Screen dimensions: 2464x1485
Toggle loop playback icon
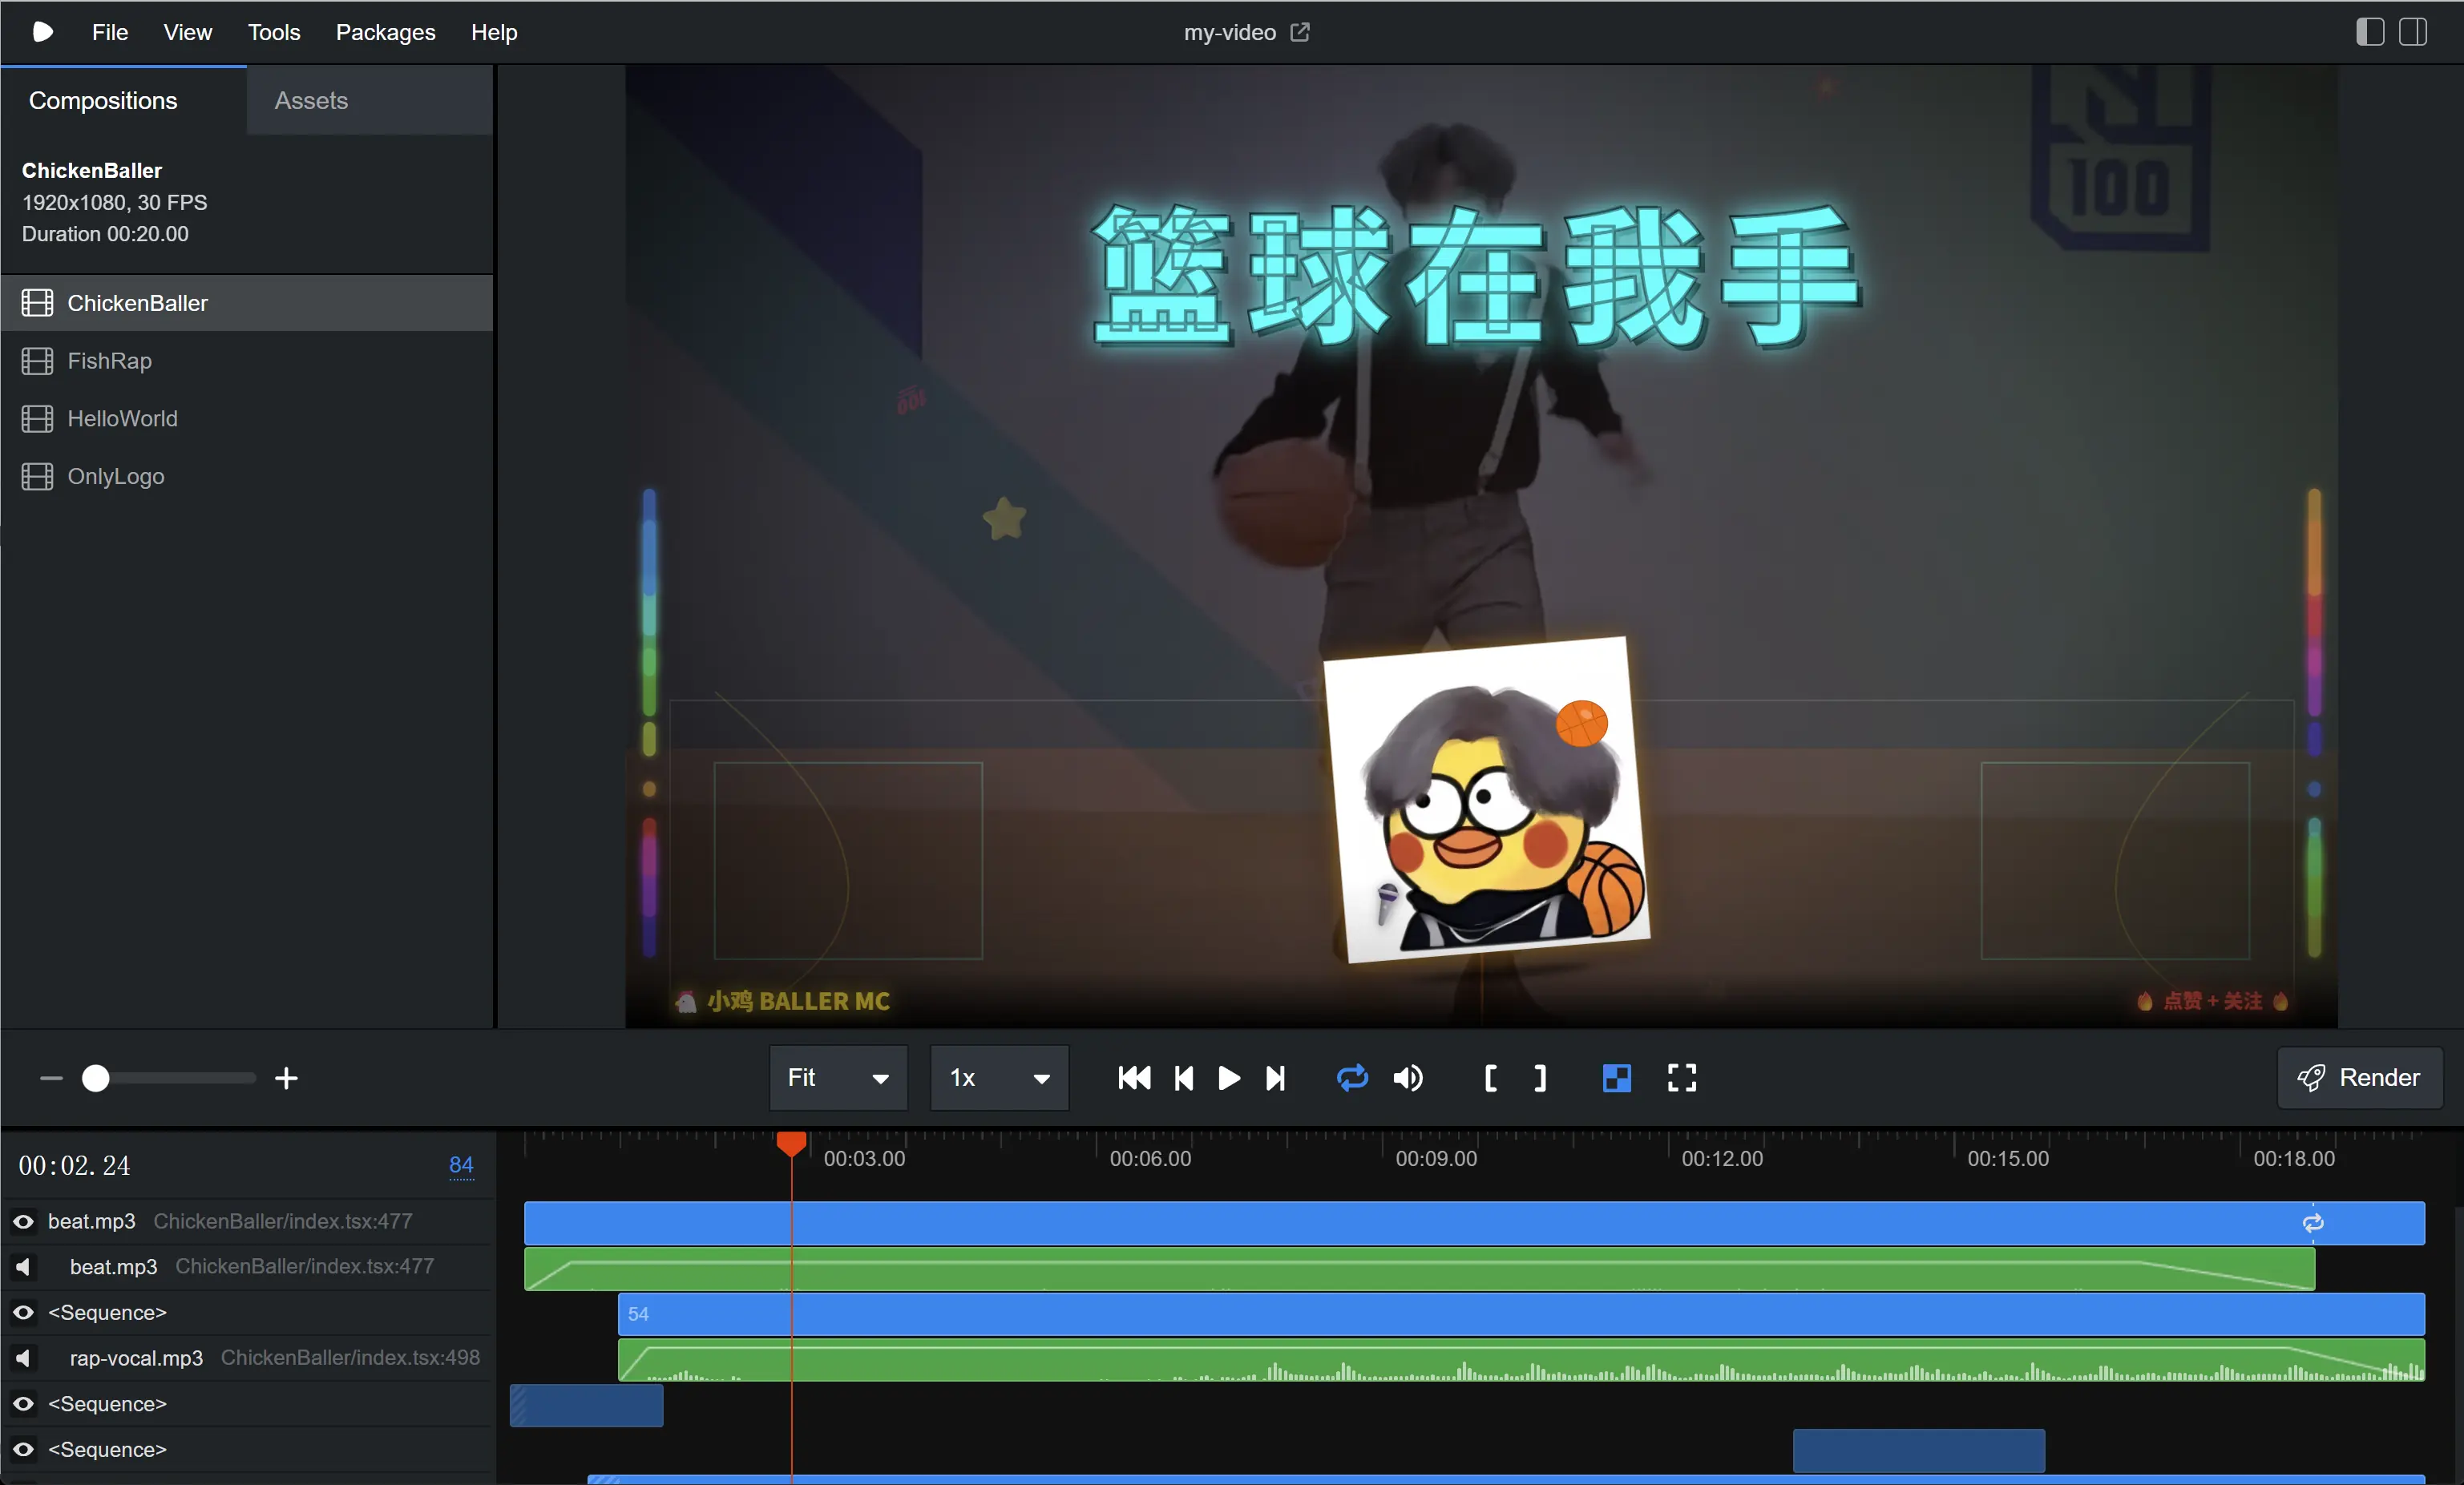[x=1352, y=1078]
